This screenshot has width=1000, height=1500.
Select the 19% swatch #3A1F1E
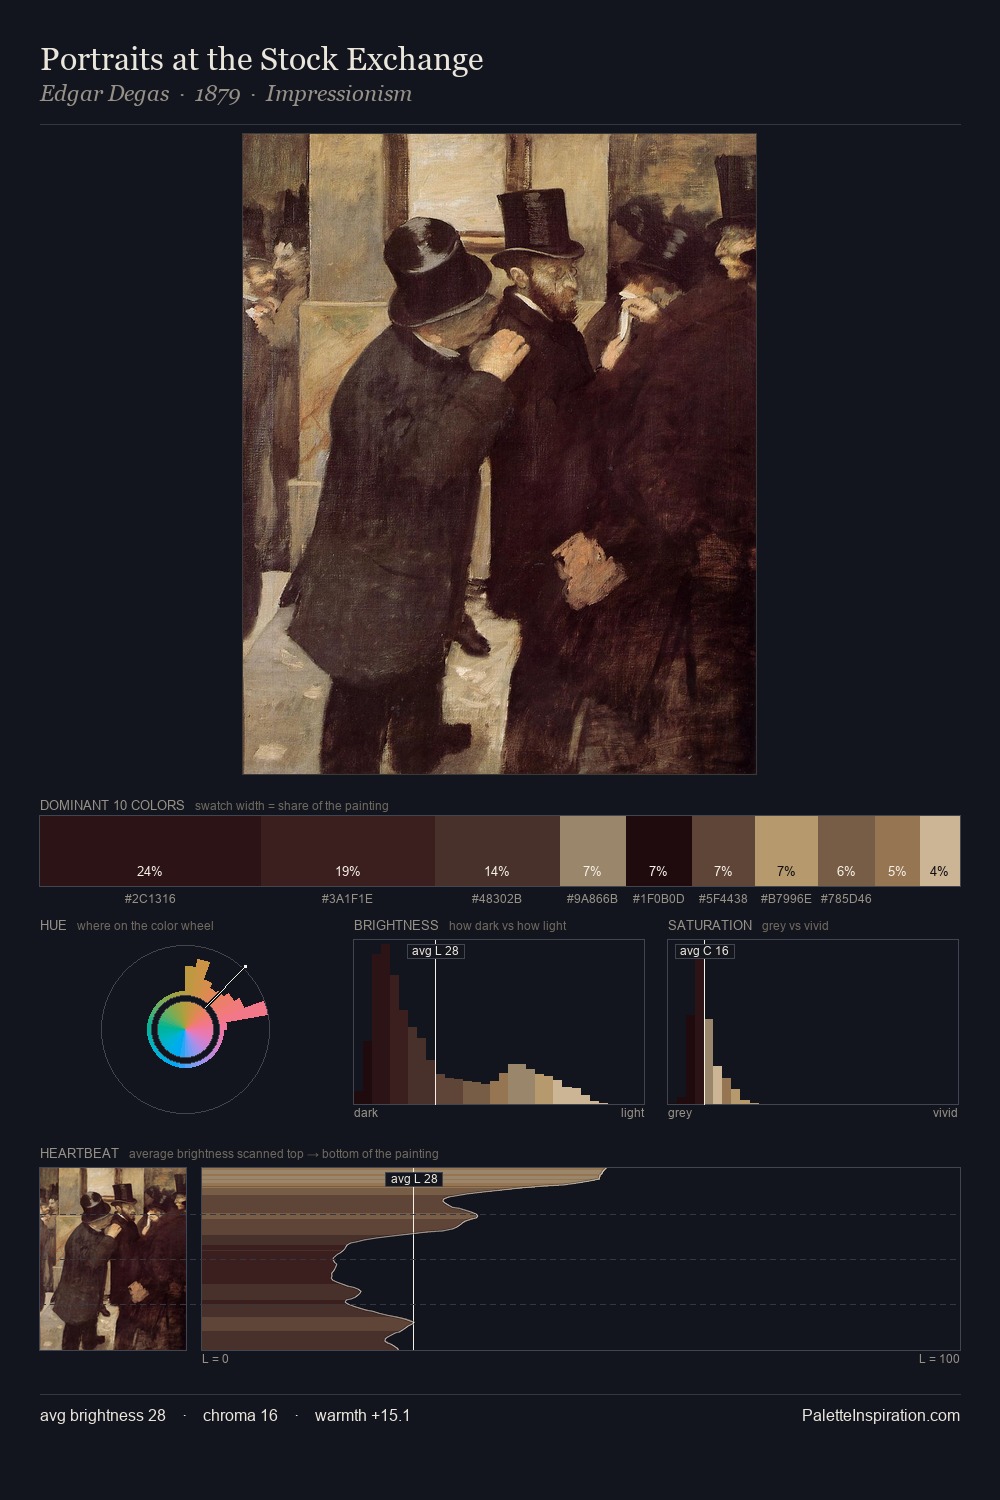[x=348, y=851]
